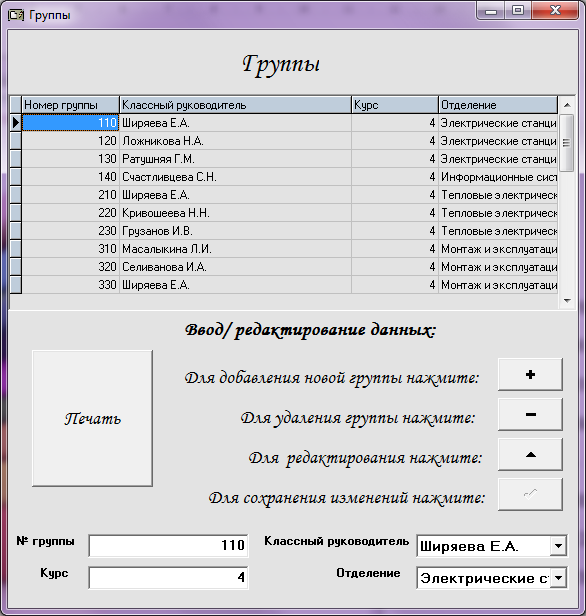Open the Классный руководитель dropdown
This screenshot has width=586, height=616.
click(558, 546)
